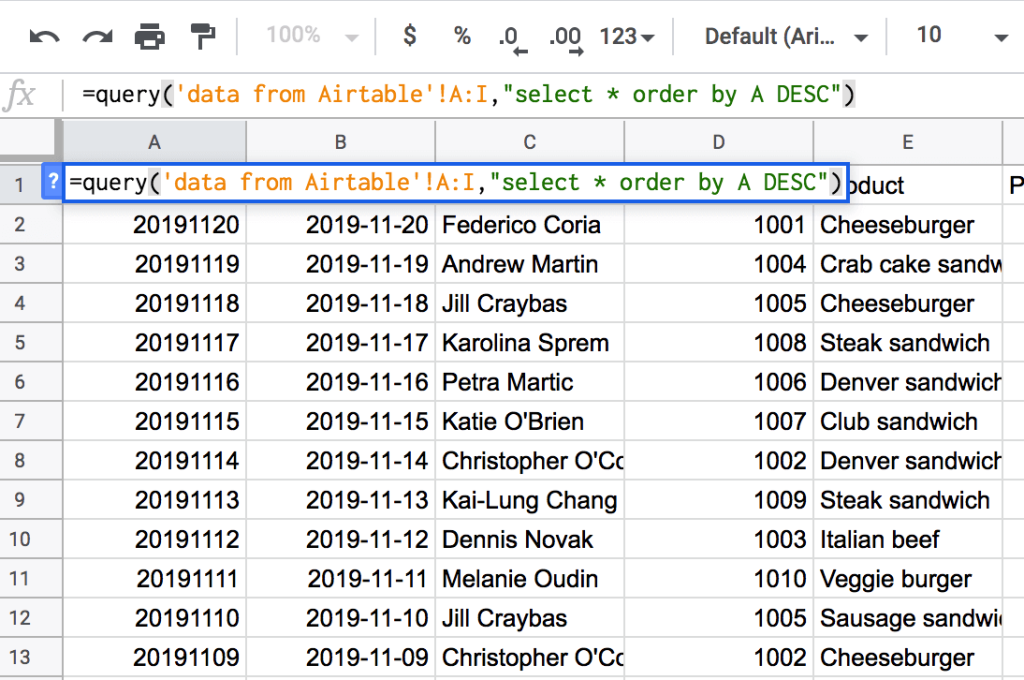
Task: Select row 7 header
Action: coord(20,421)
